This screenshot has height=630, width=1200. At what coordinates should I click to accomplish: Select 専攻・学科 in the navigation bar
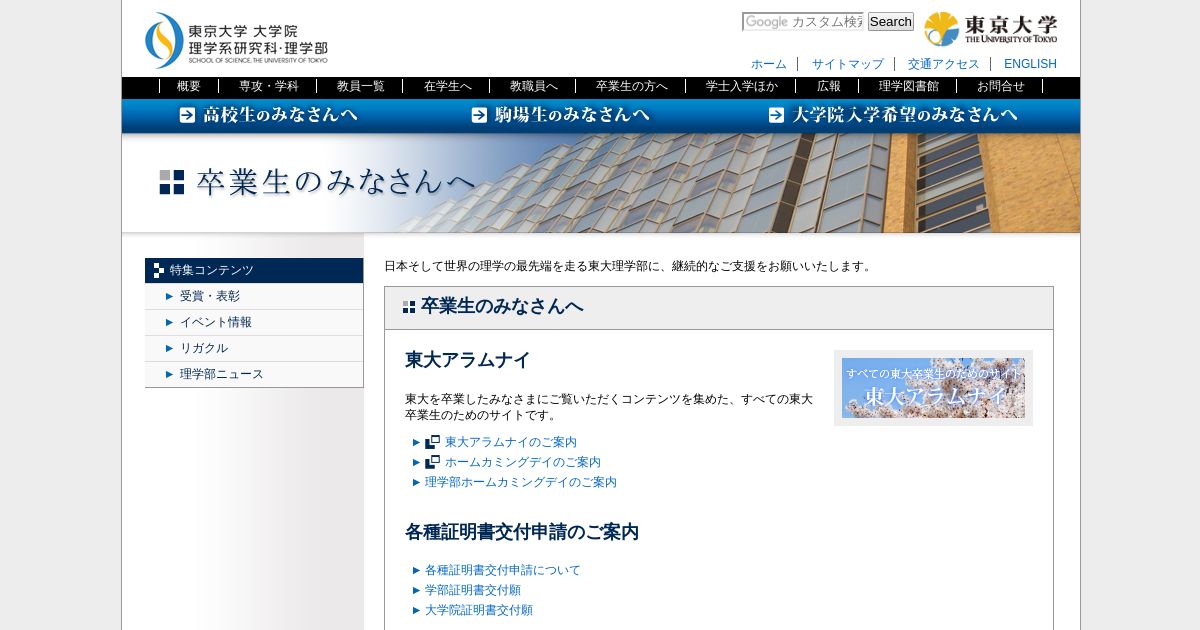click(x=268, y=86)
